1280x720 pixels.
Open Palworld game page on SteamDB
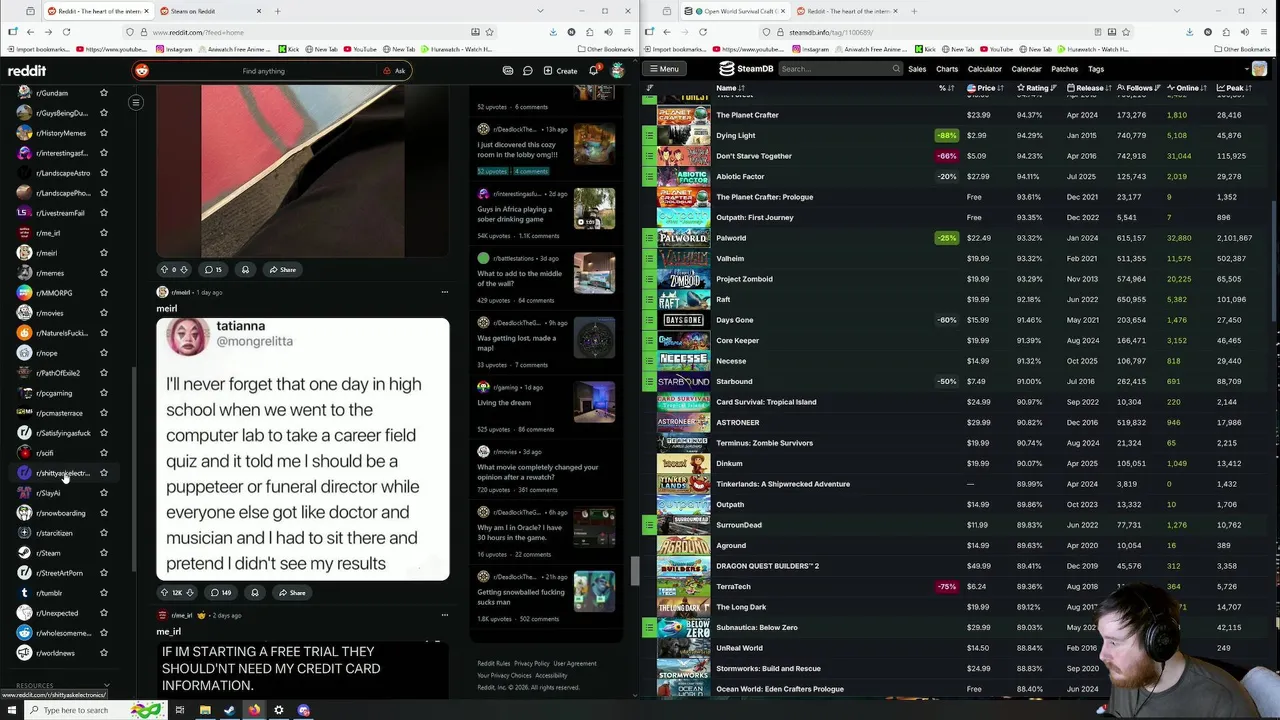(731, 238)
